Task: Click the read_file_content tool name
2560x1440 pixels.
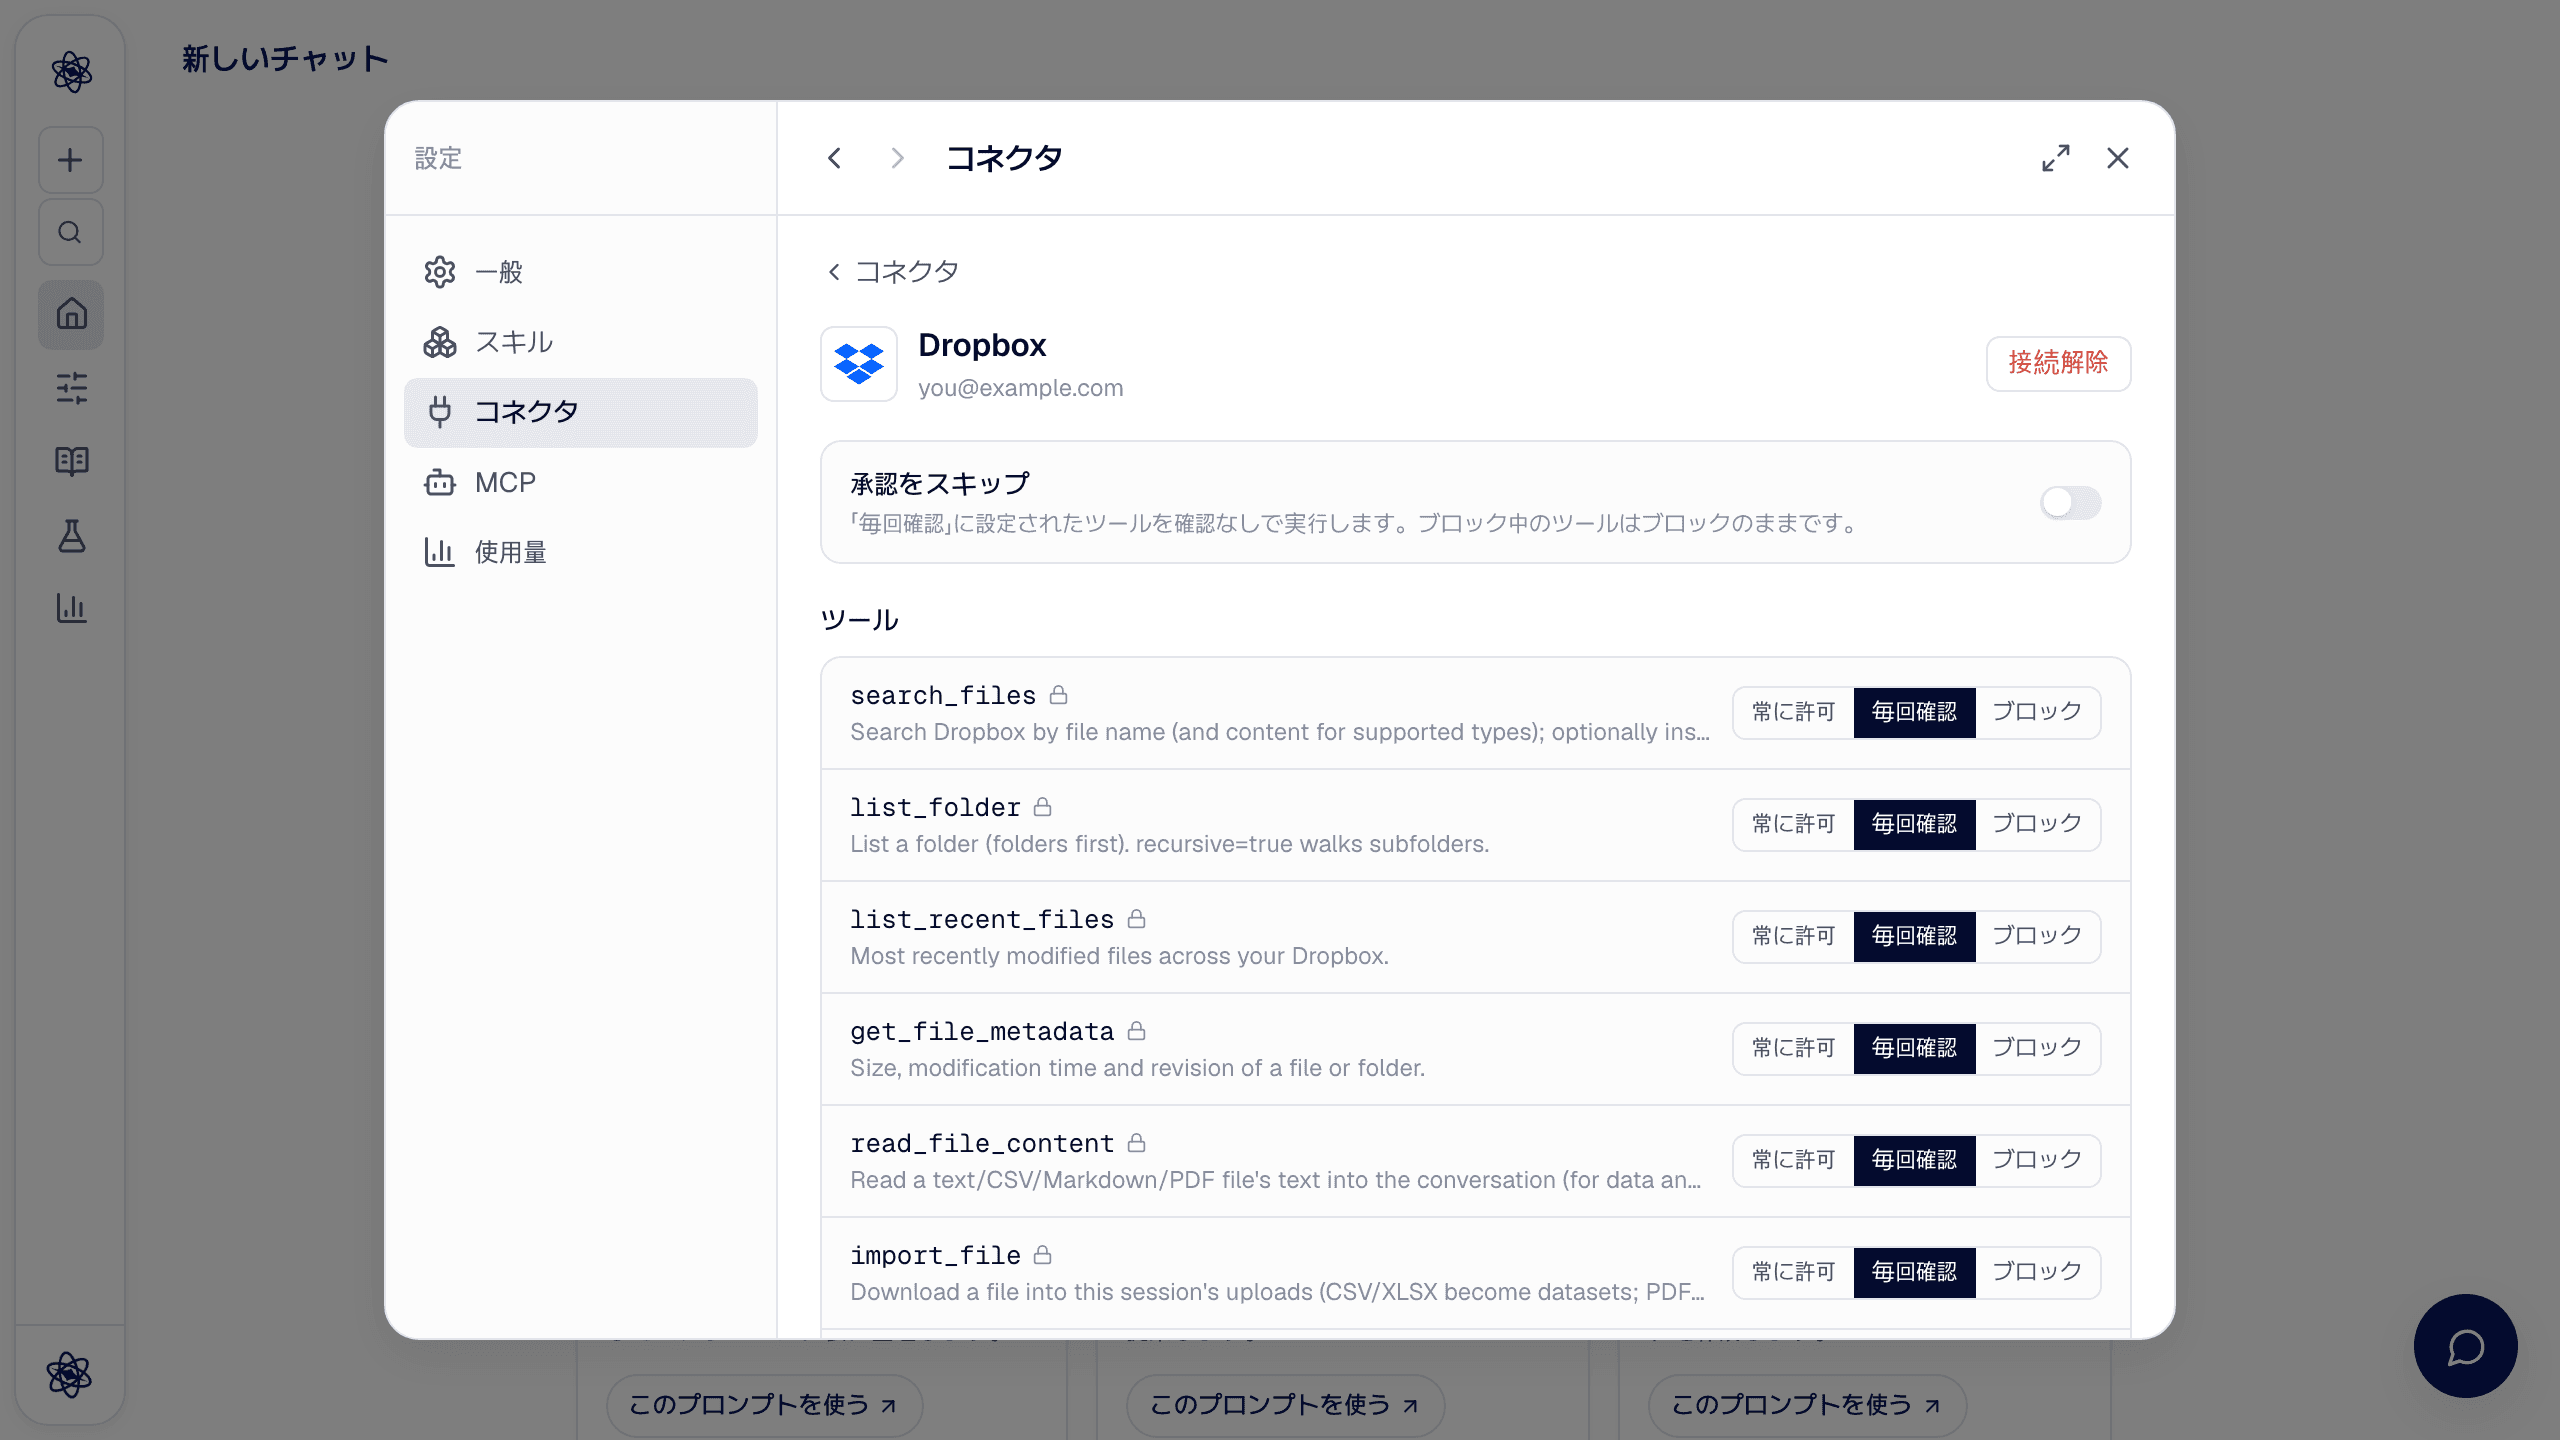Action: click(x=982, y=1143)
